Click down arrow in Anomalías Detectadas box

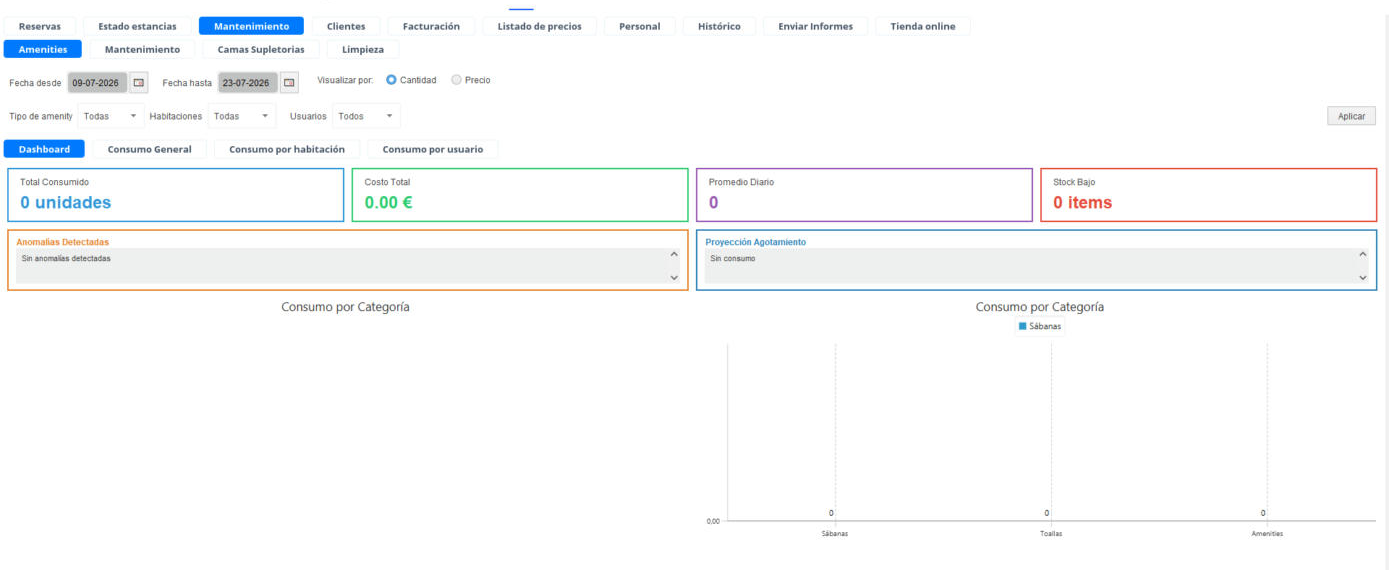coord(674,277)
